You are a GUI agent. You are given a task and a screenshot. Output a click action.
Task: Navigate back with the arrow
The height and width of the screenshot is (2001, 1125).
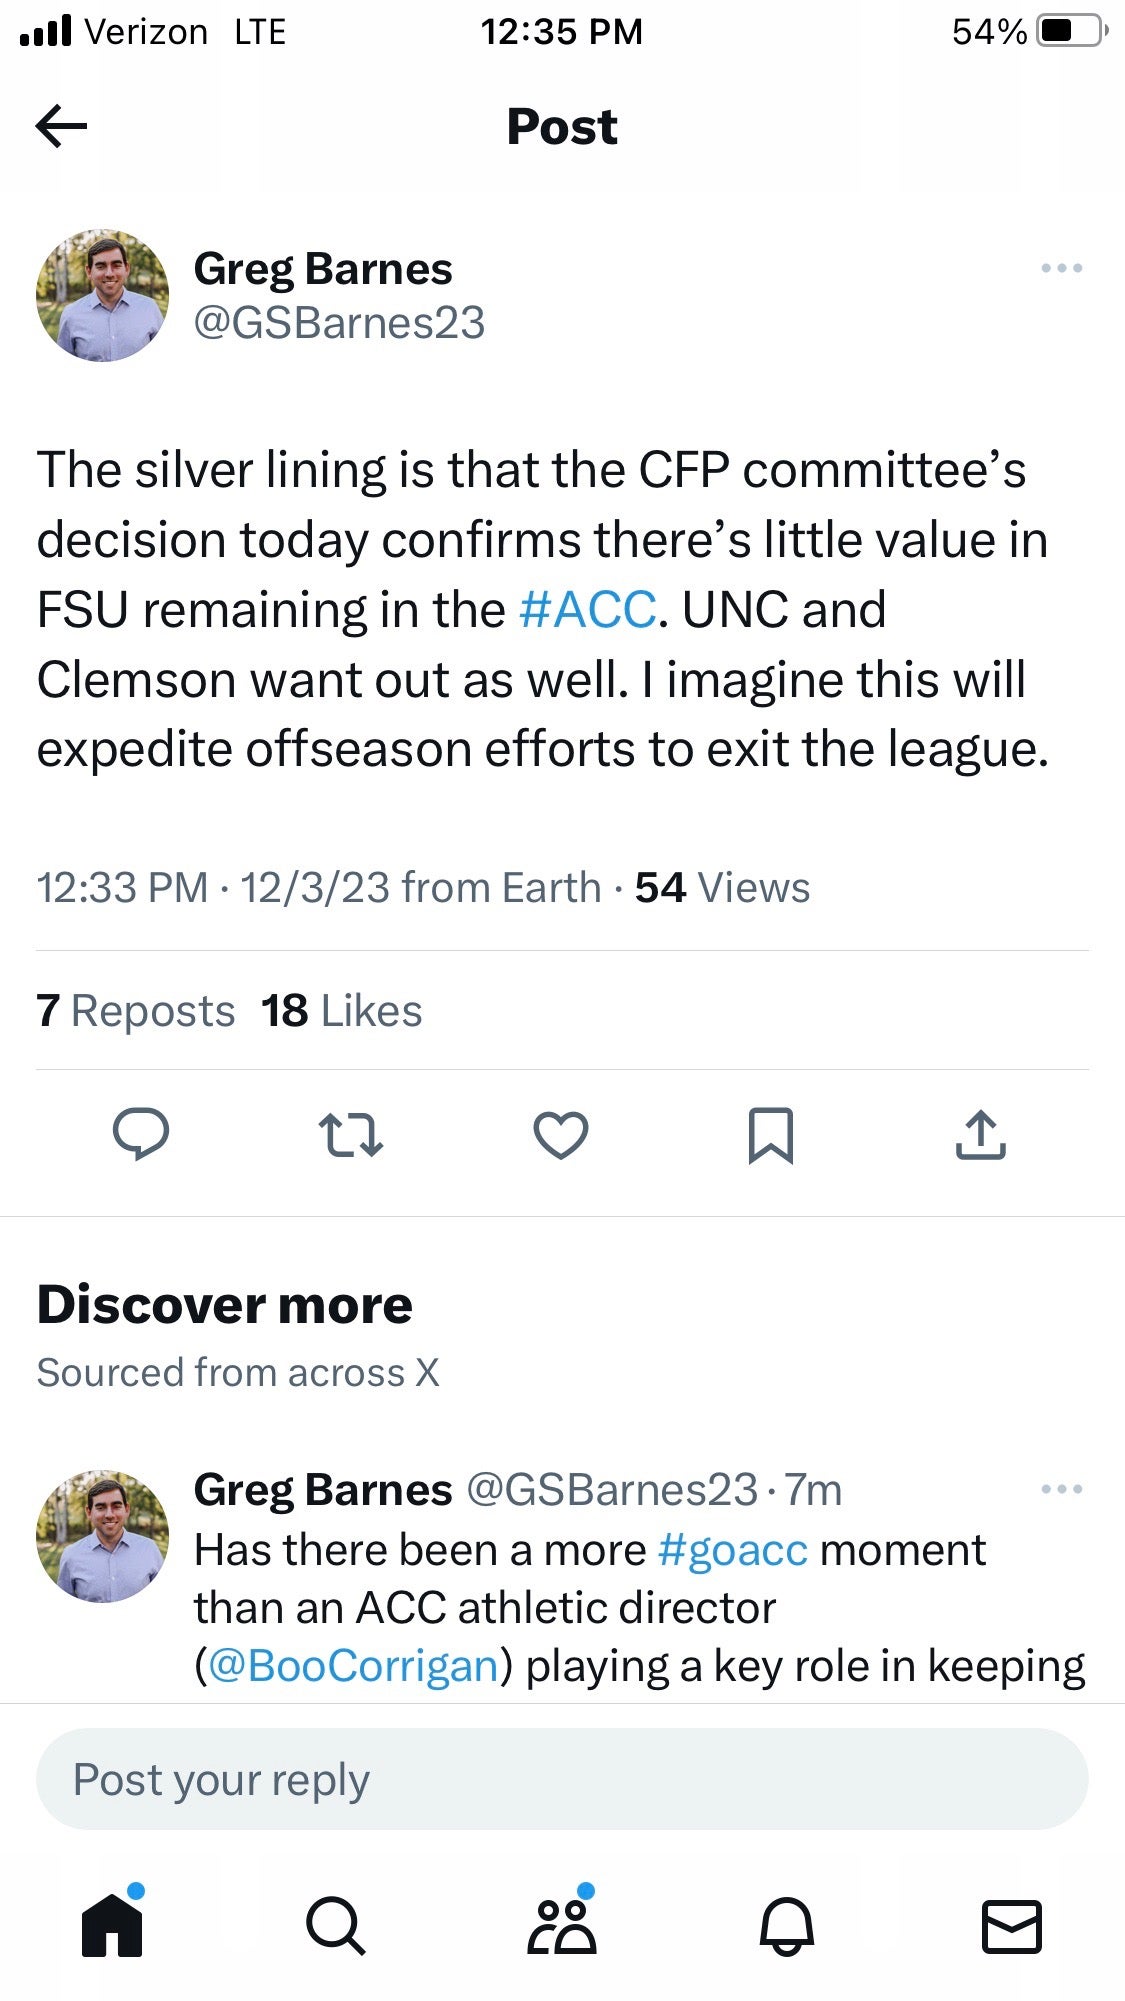point(55,126)
